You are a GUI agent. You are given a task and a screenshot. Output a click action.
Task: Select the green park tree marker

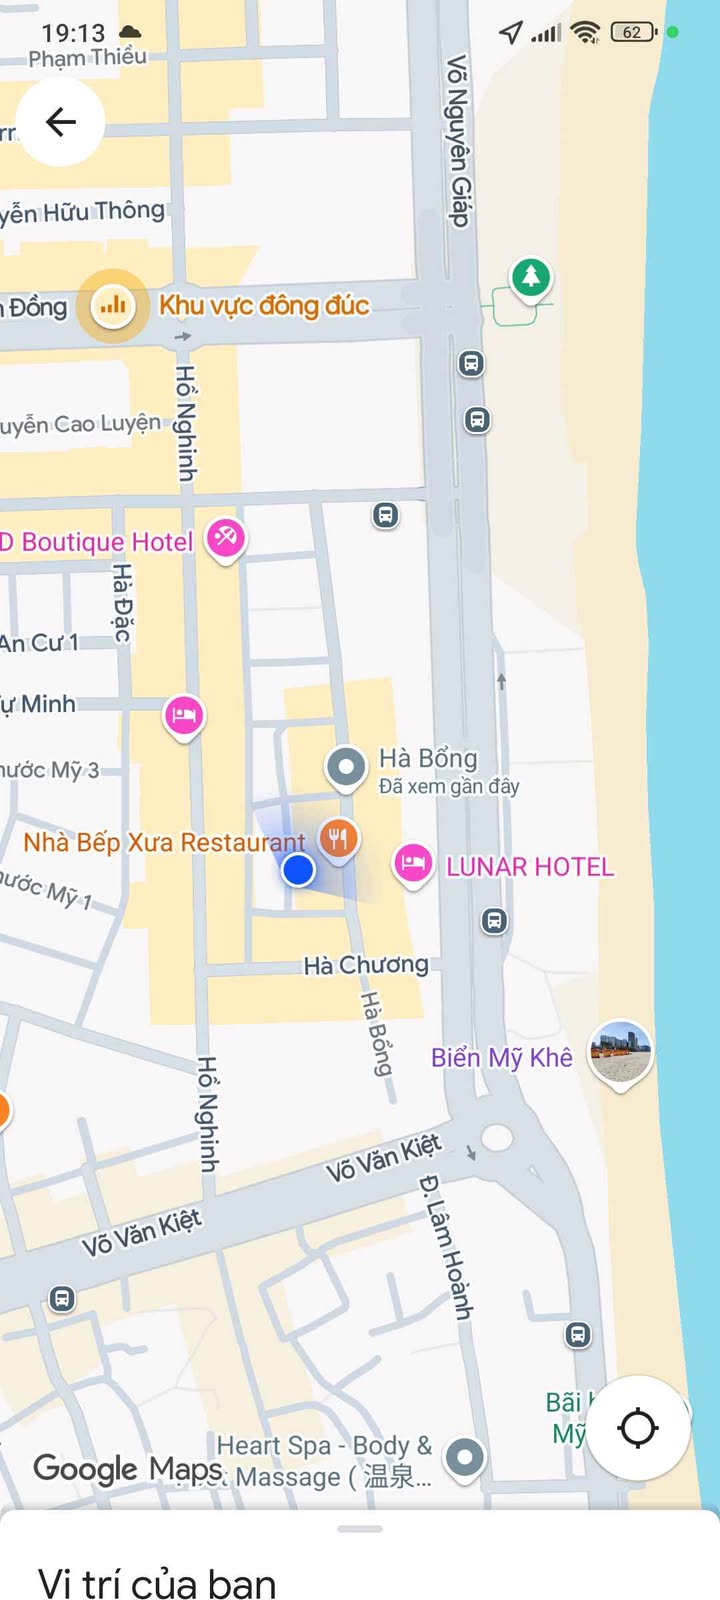click(x=531, y=276)
